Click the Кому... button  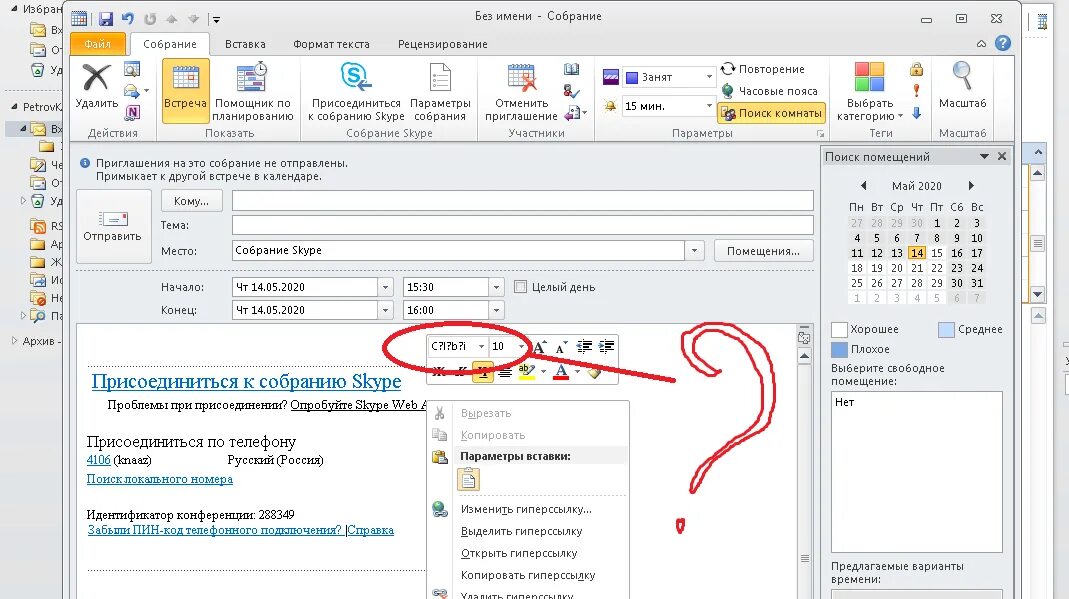point(192,201)
